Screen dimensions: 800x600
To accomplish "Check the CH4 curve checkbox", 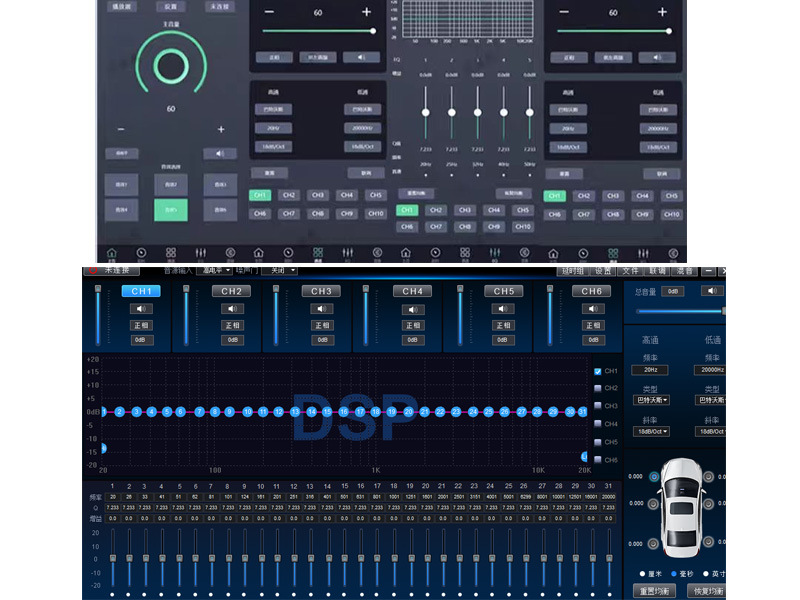I will coord(597,423).
